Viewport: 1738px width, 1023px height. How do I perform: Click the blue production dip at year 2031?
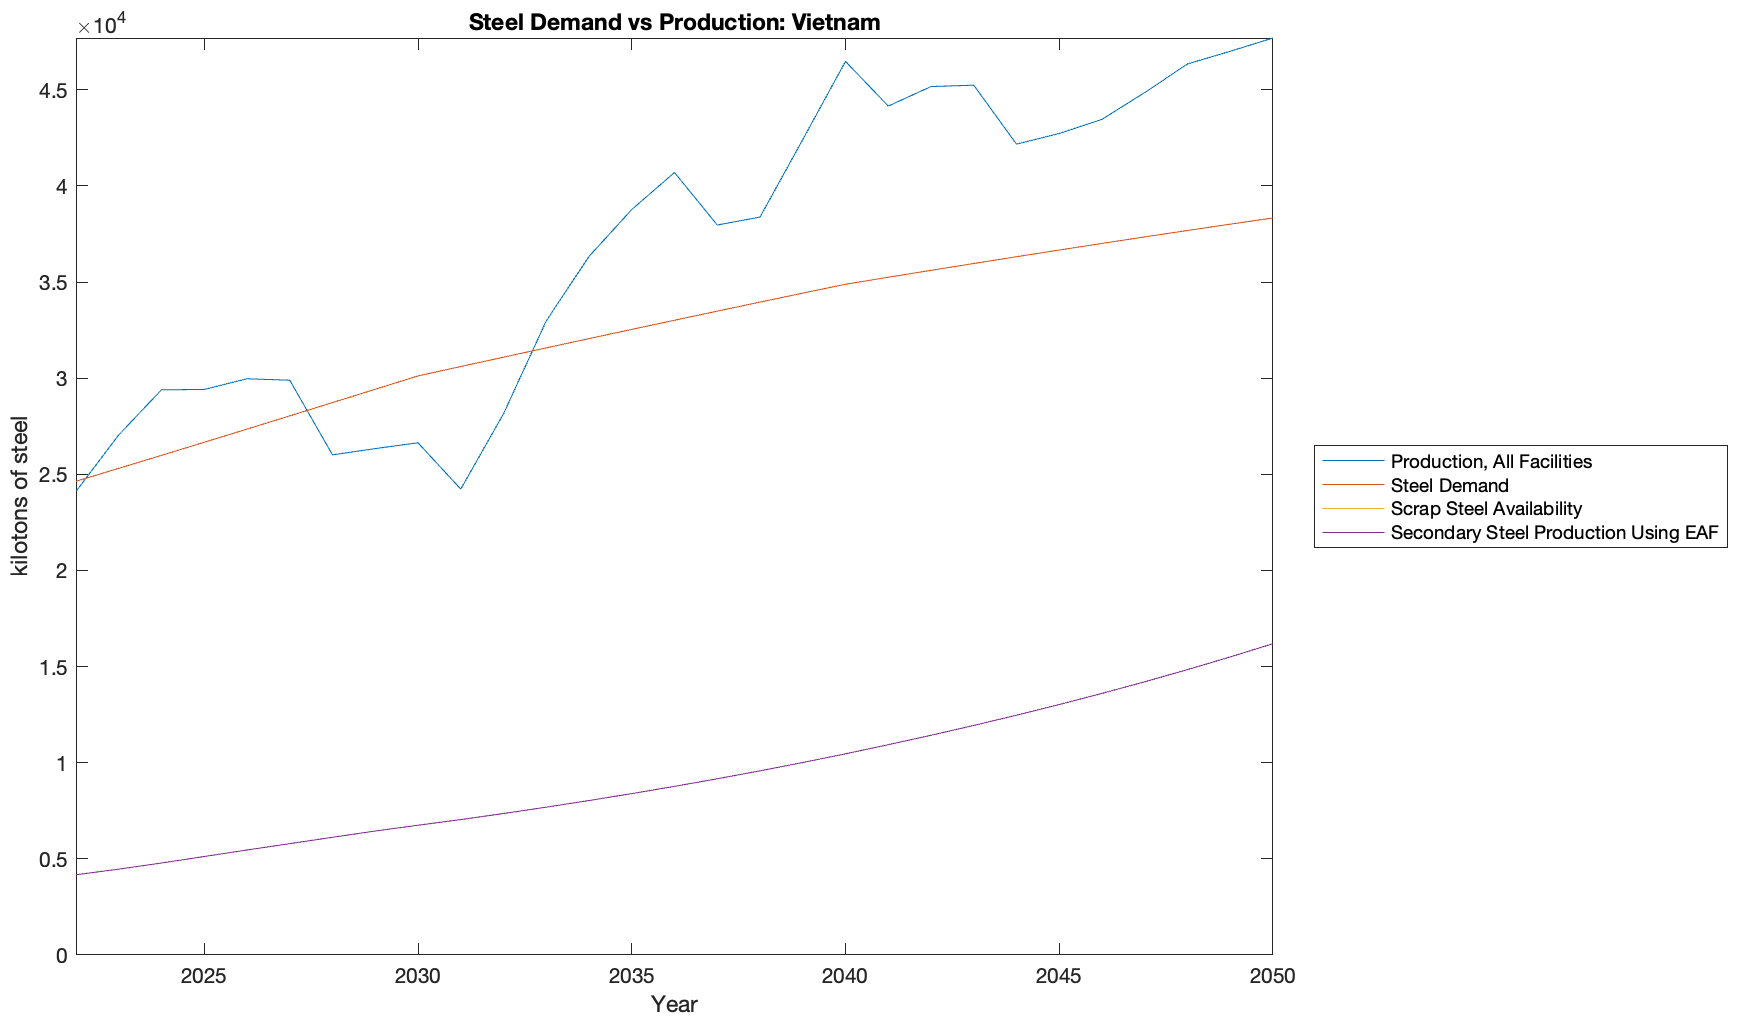point(461,488)
